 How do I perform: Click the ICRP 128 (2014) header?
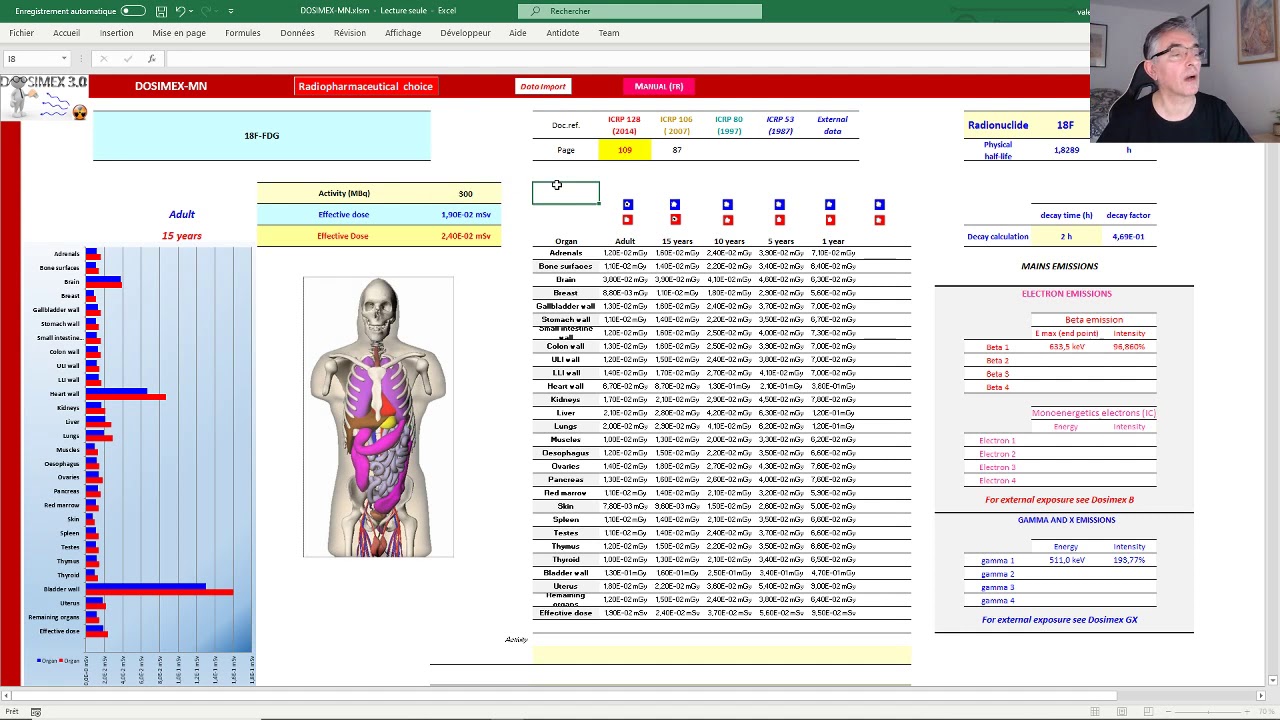point(624,125)
